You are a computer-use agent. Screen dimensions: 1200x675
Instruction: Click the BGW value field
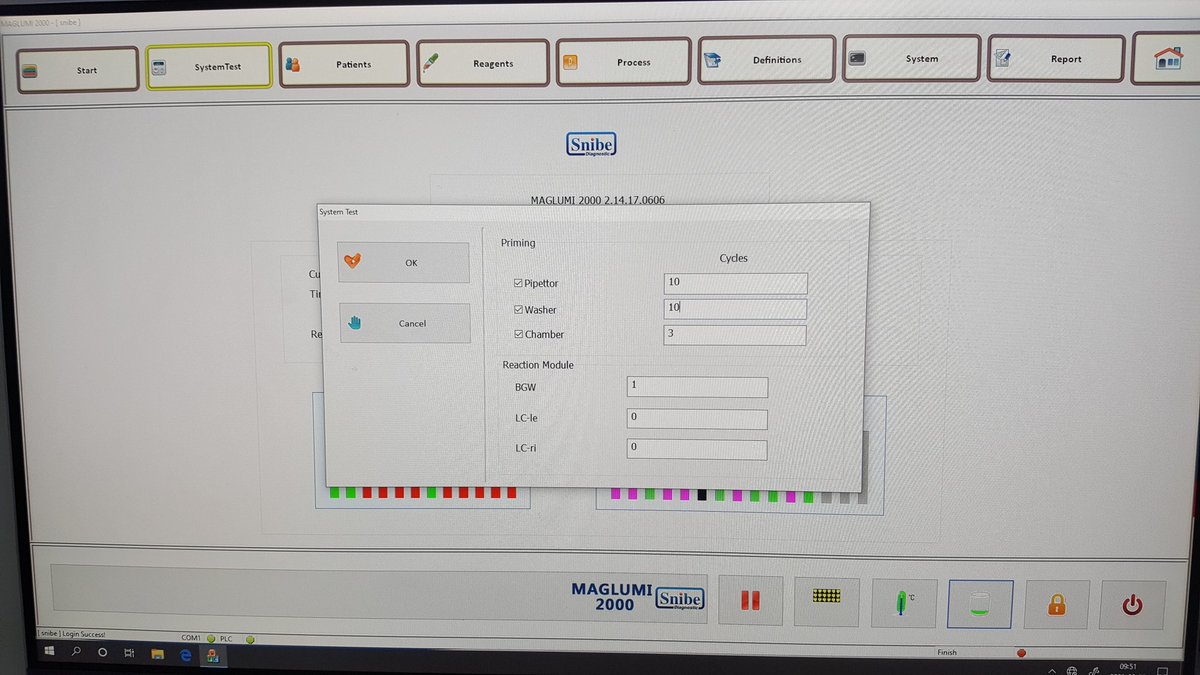pyautogui.click(x=697, y=387)
